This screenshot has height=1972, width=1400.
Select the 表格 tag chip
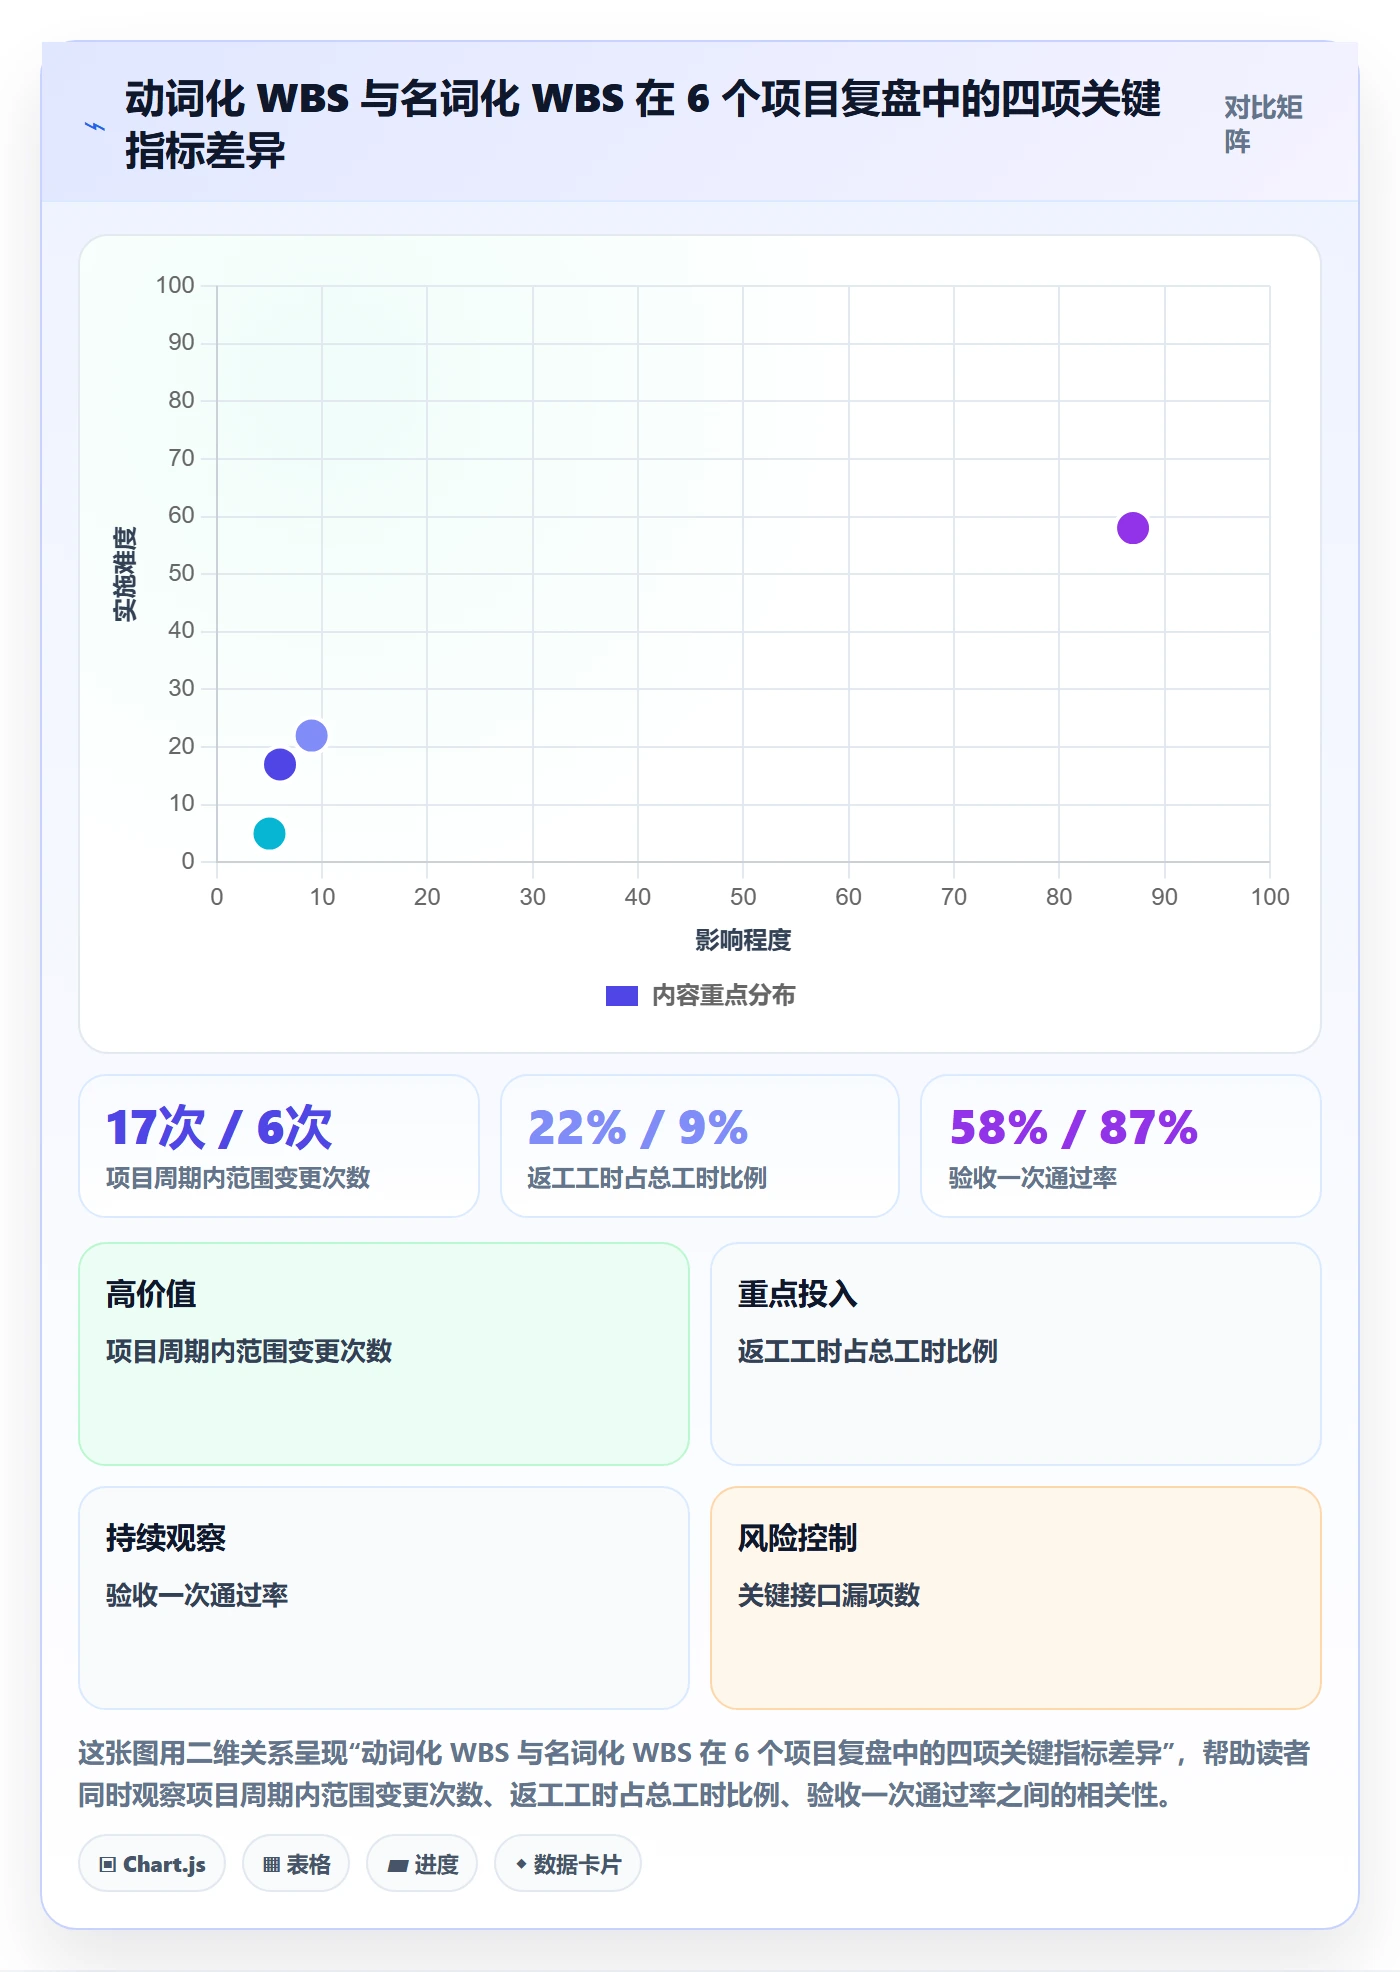coord(296,1863)
